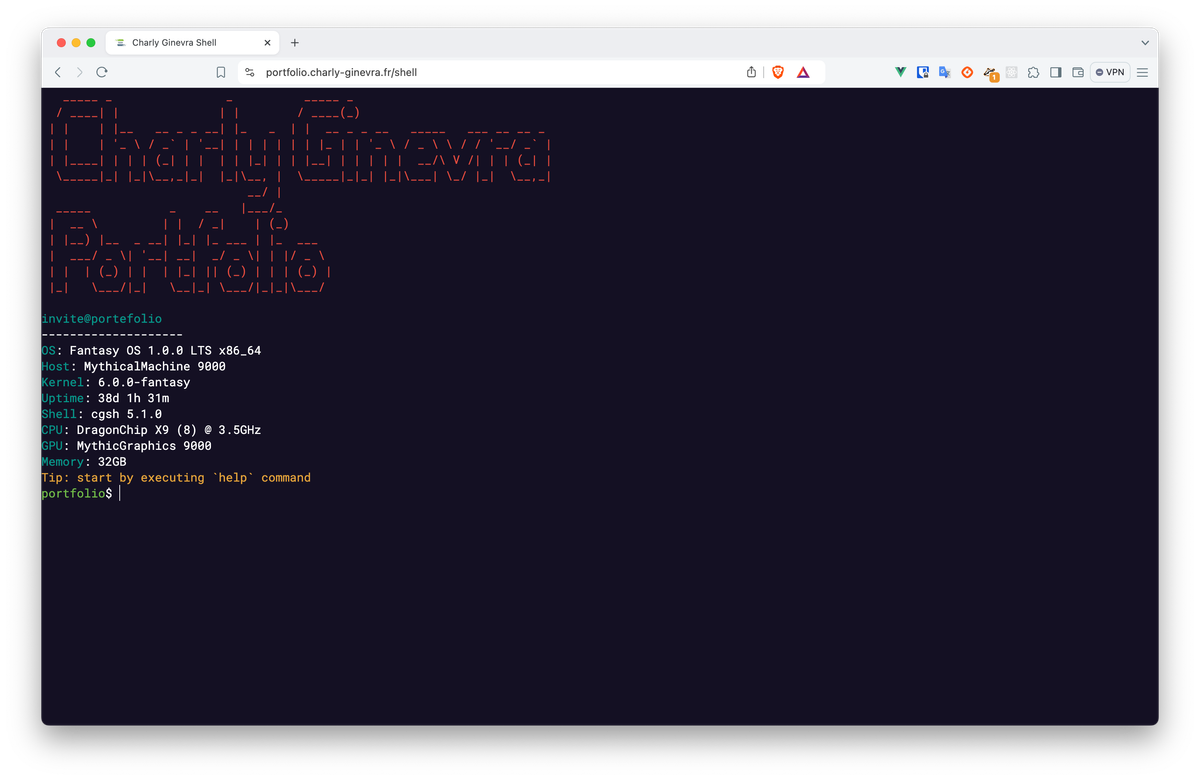
Task: Click the back navigation arrow
Action: (57, 72)
